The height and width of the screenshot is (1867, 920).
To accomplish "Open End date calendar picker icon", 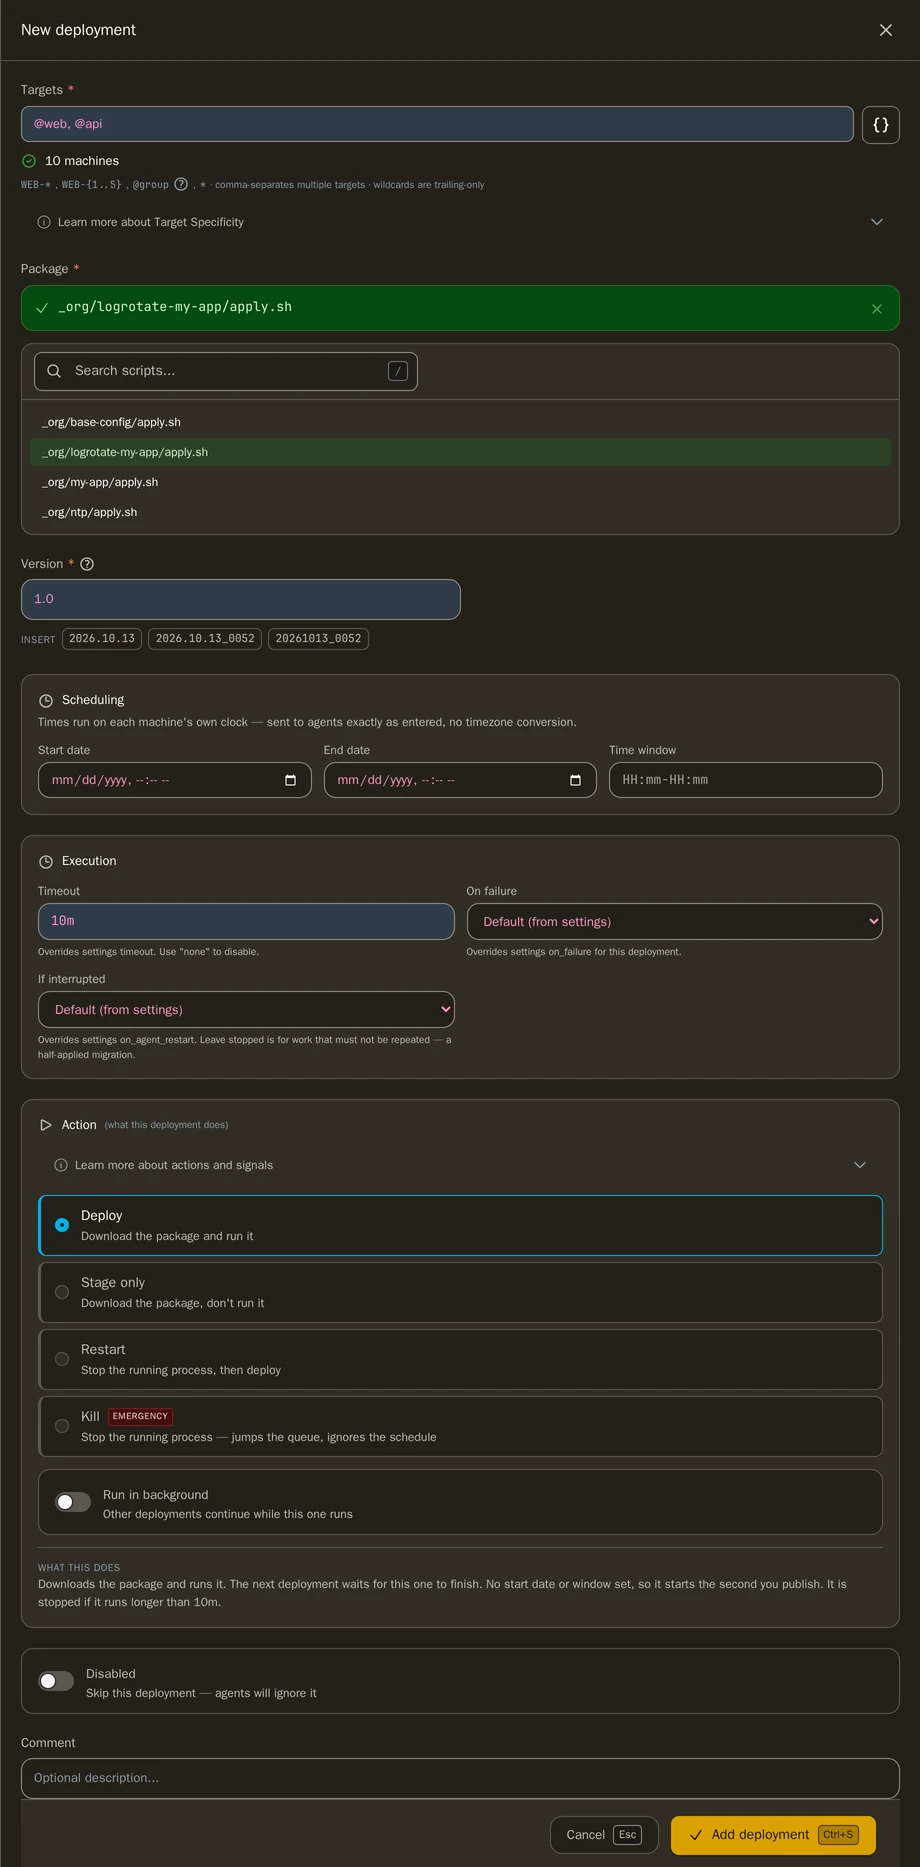I will click(x=575, y=780).
